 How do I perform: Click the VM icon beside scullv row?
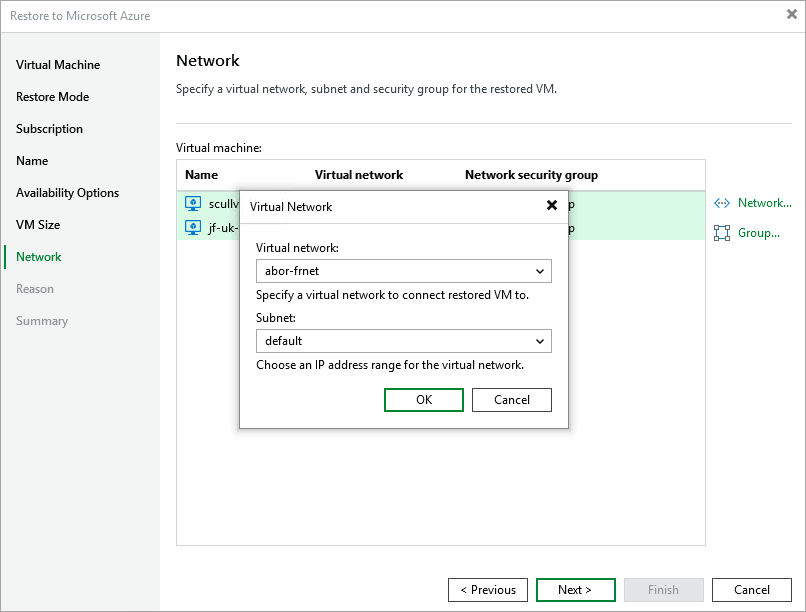point(193,204)
